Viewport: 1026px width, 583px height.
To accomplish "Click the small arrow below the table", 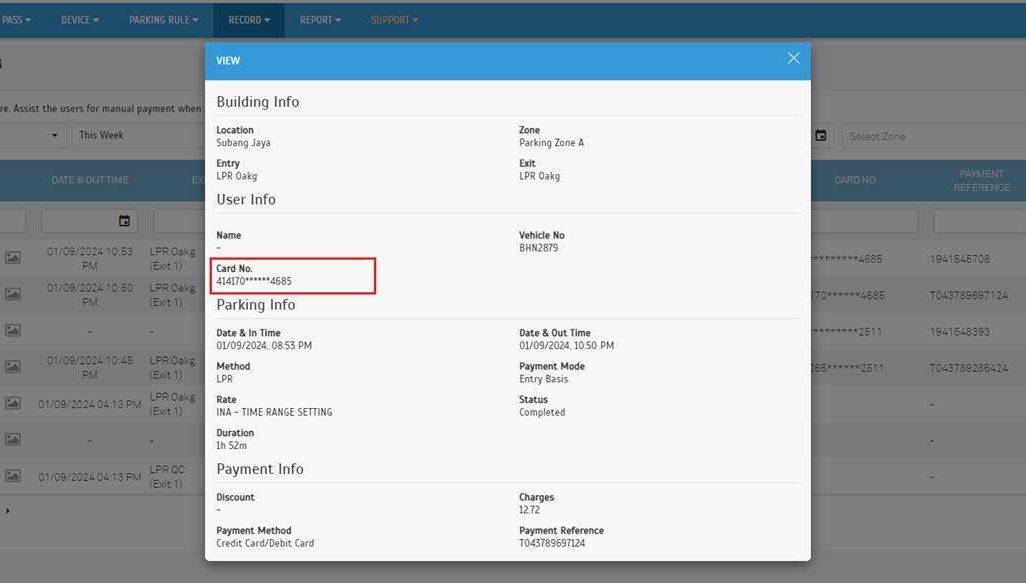I will (7, 511).
